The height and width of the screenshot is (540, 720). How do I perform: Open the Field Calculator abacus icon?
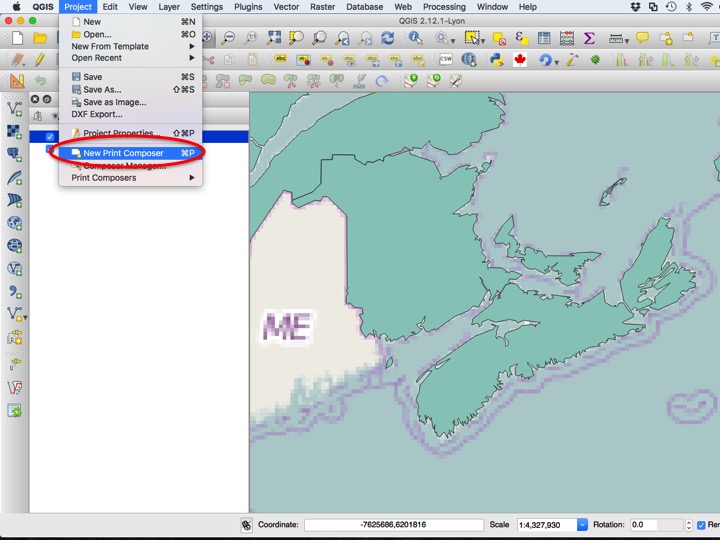pos(567,38)
